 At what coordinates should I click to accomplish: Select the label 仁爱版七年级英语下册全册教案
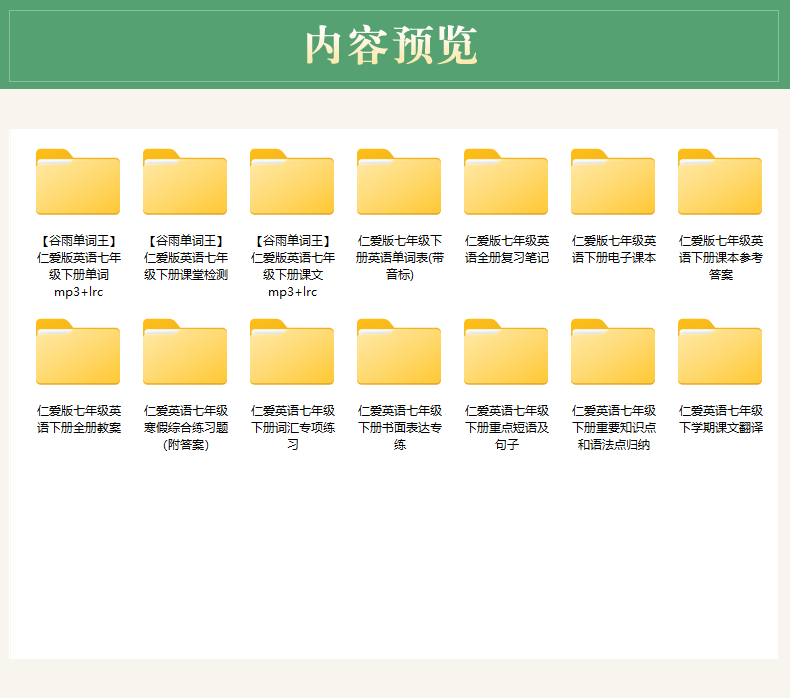coord(79,419)
